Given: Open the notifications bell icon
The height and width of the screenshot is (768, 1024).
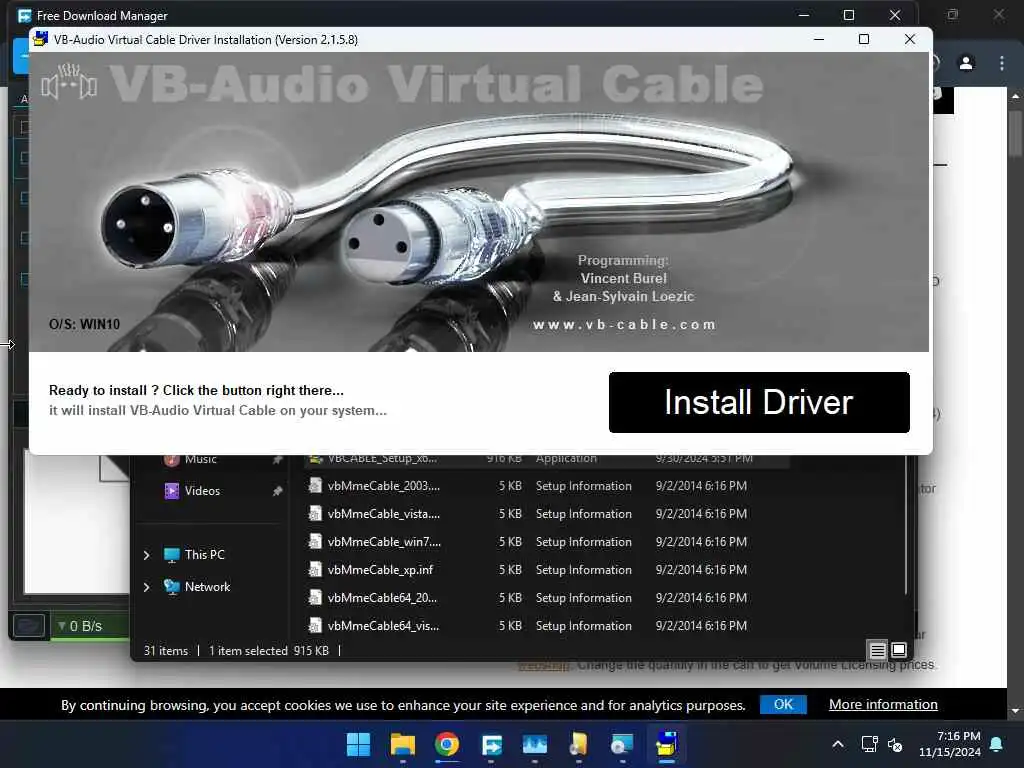Looking at the screenshot, I should (x=997, y=744).
